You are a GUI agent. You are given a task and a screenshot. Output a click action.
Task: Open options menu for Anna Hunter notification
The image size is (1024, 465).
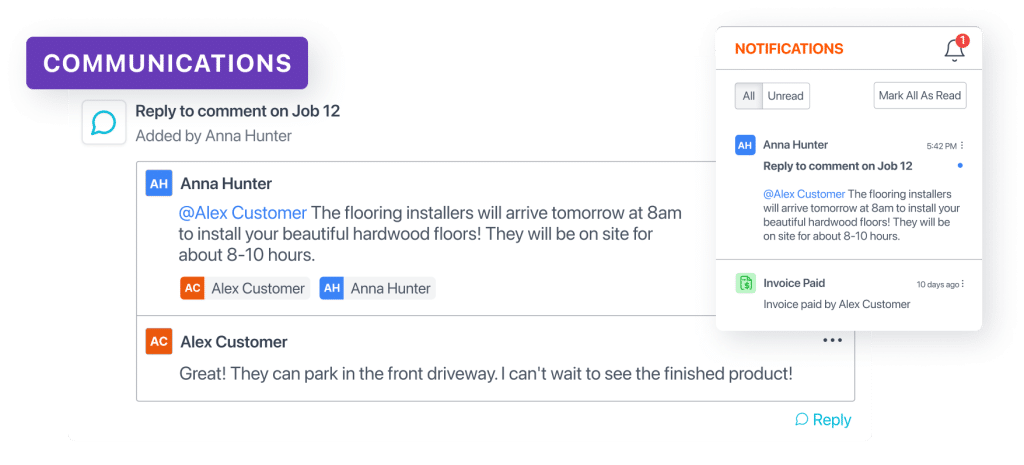click(962, 146)
